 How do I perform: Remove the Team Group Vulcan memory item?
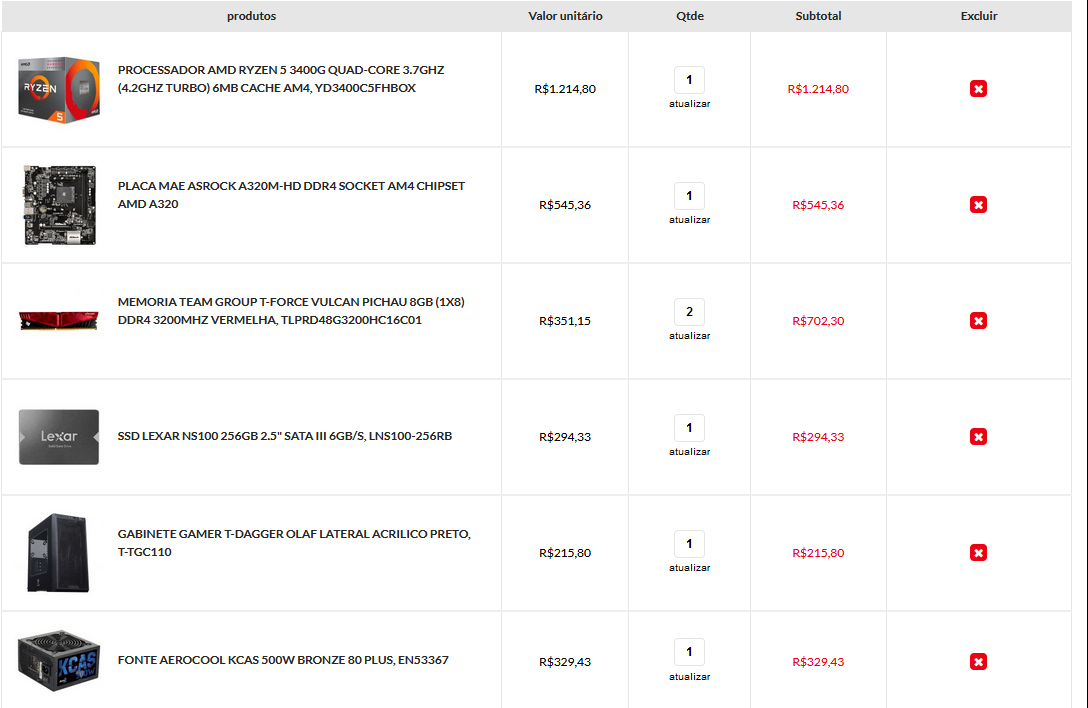[x=978, y=321]
